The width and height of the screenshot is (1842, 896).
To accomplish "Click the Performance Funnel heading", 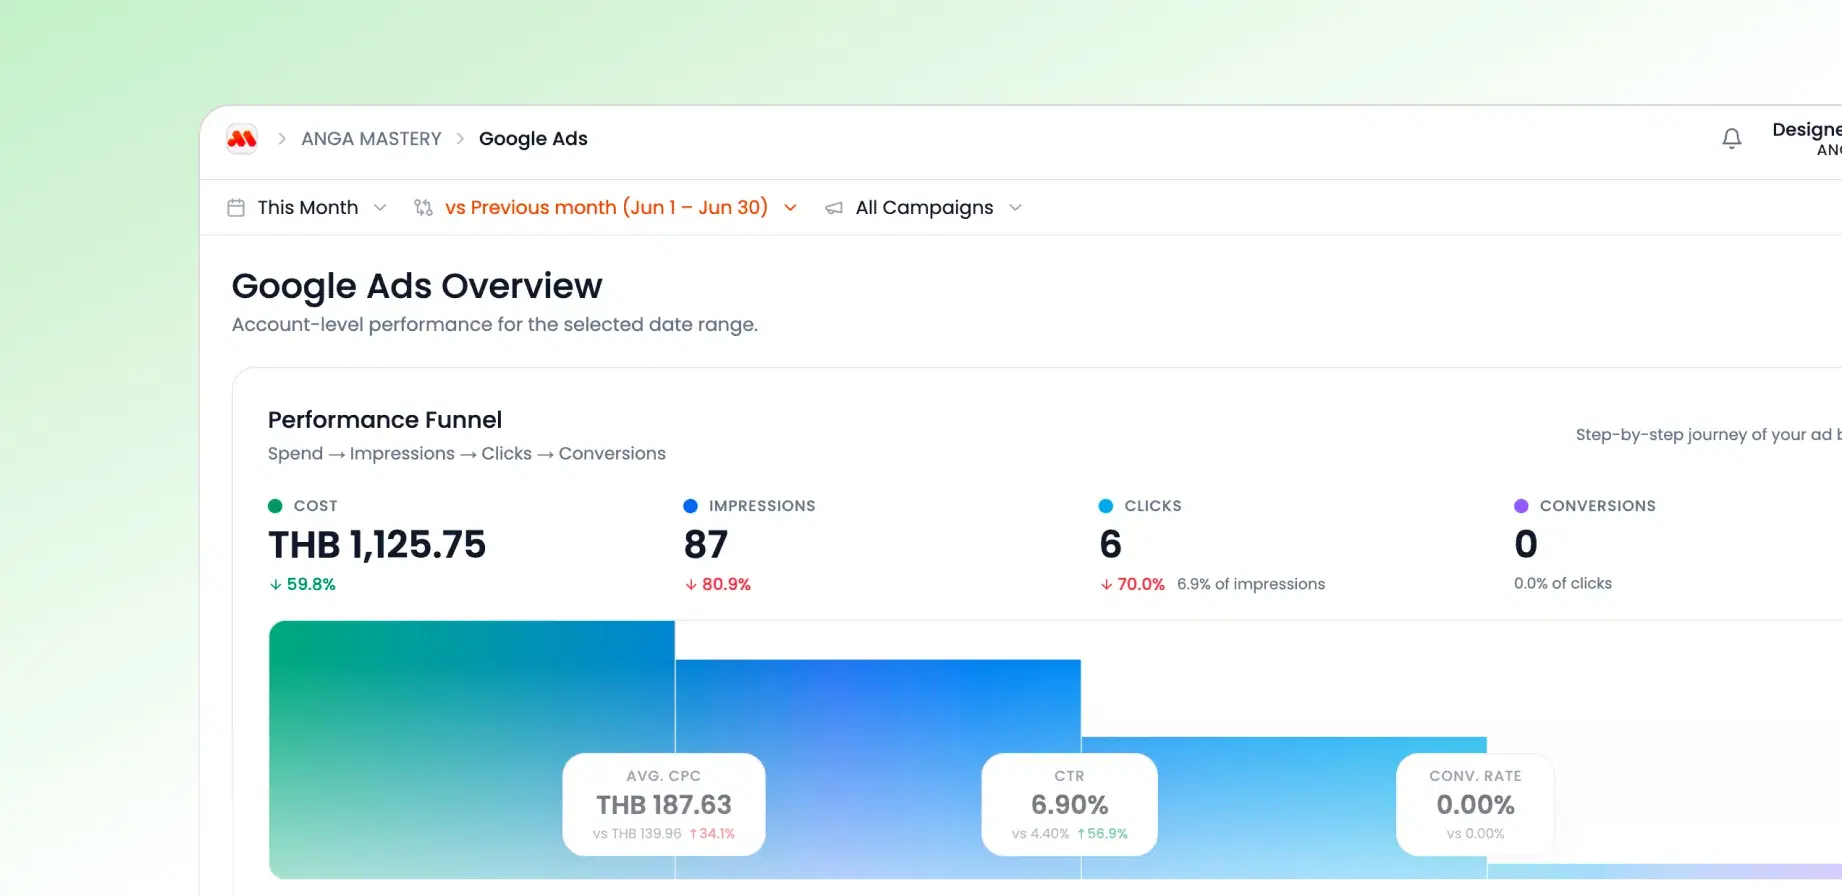I will click(x=385, y=420).
